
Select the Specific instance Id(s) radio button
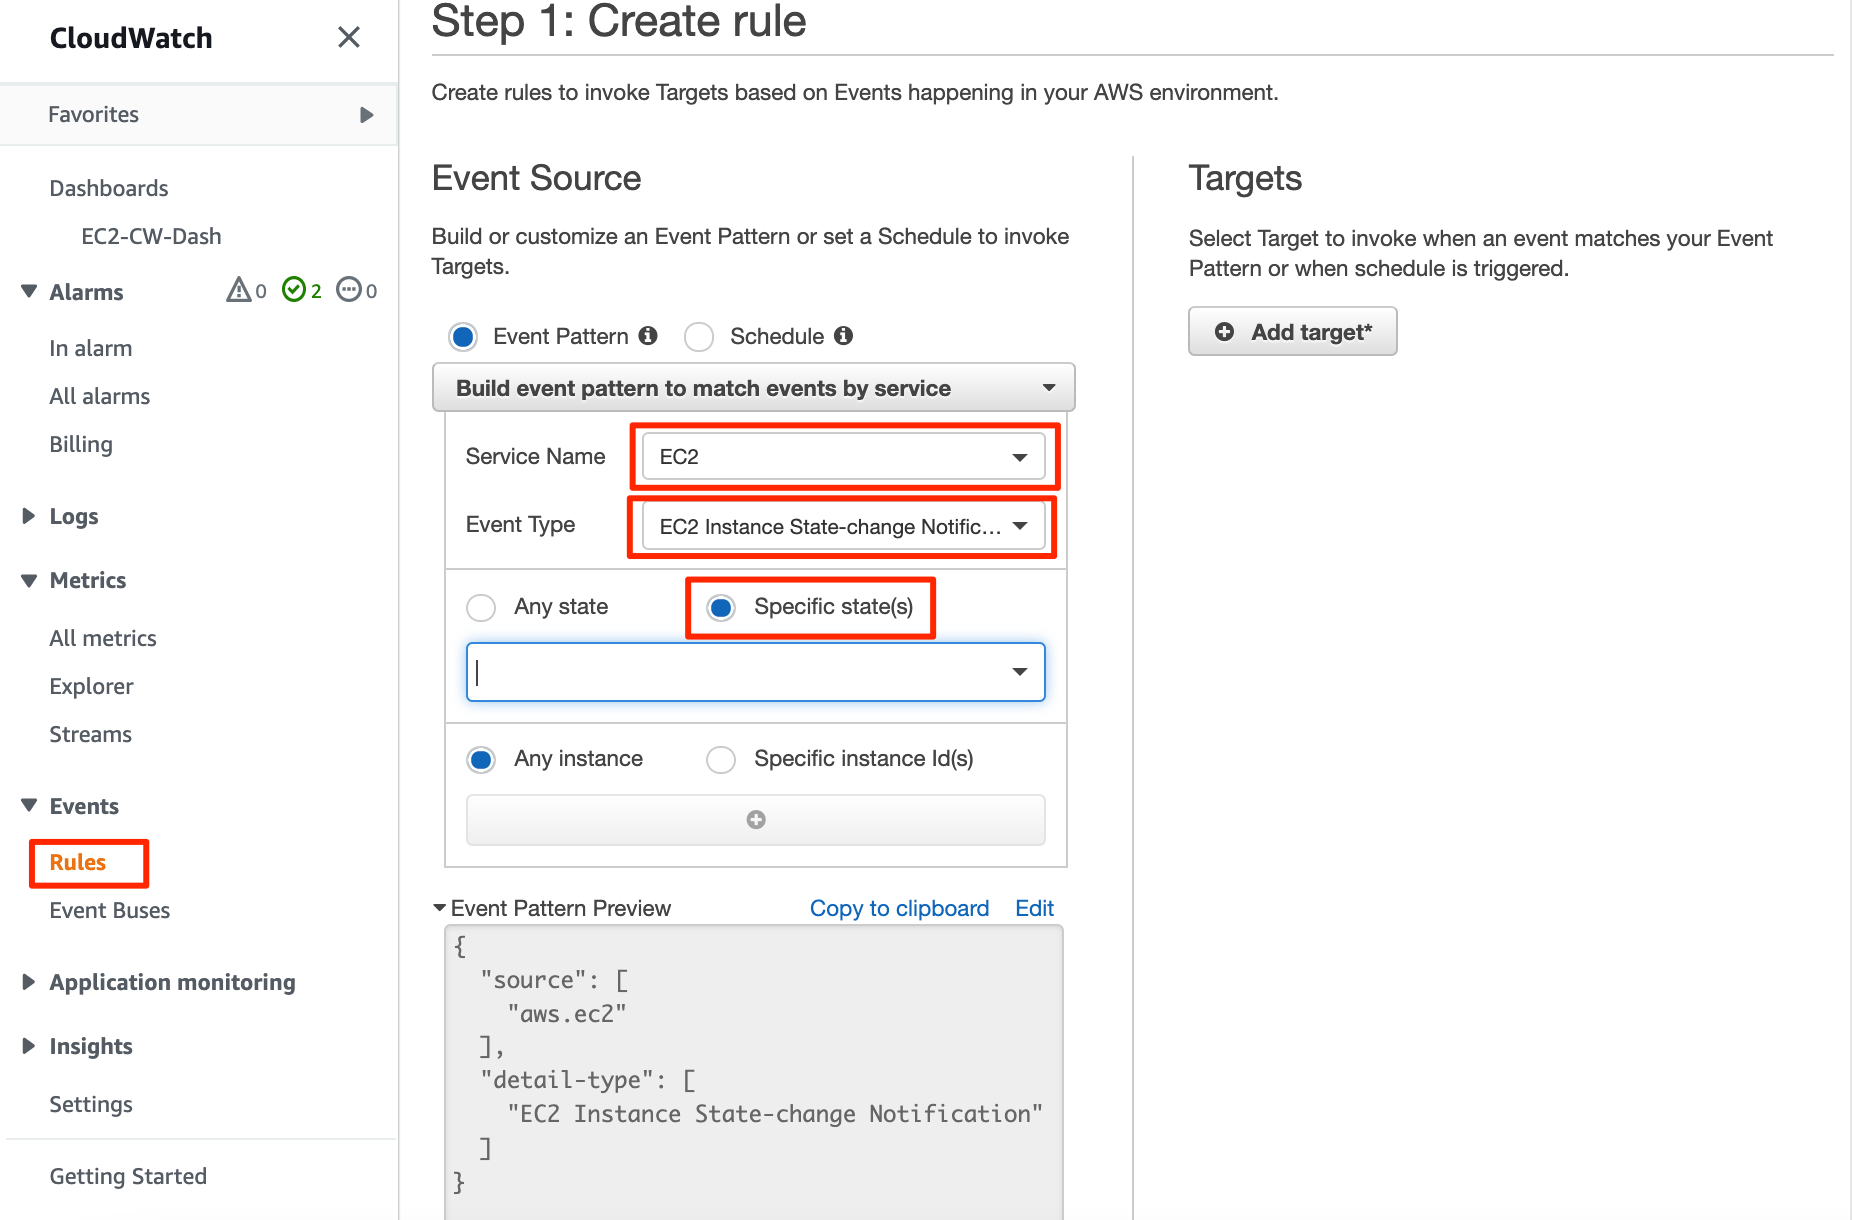point(721,760)
